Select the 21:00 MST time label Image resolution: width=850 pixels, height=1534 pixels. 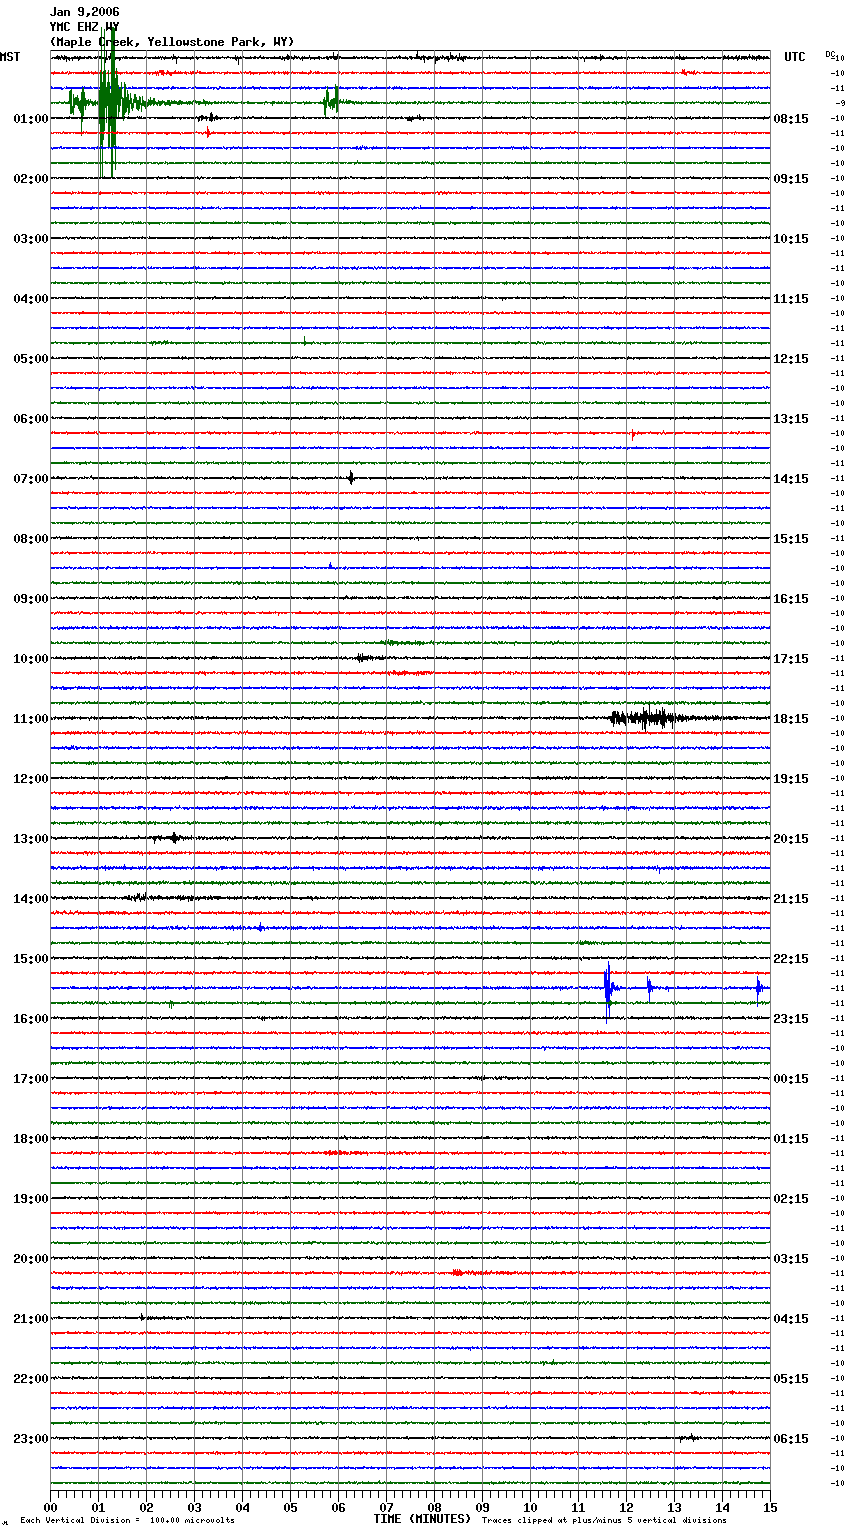click(x=31, y=1319)
